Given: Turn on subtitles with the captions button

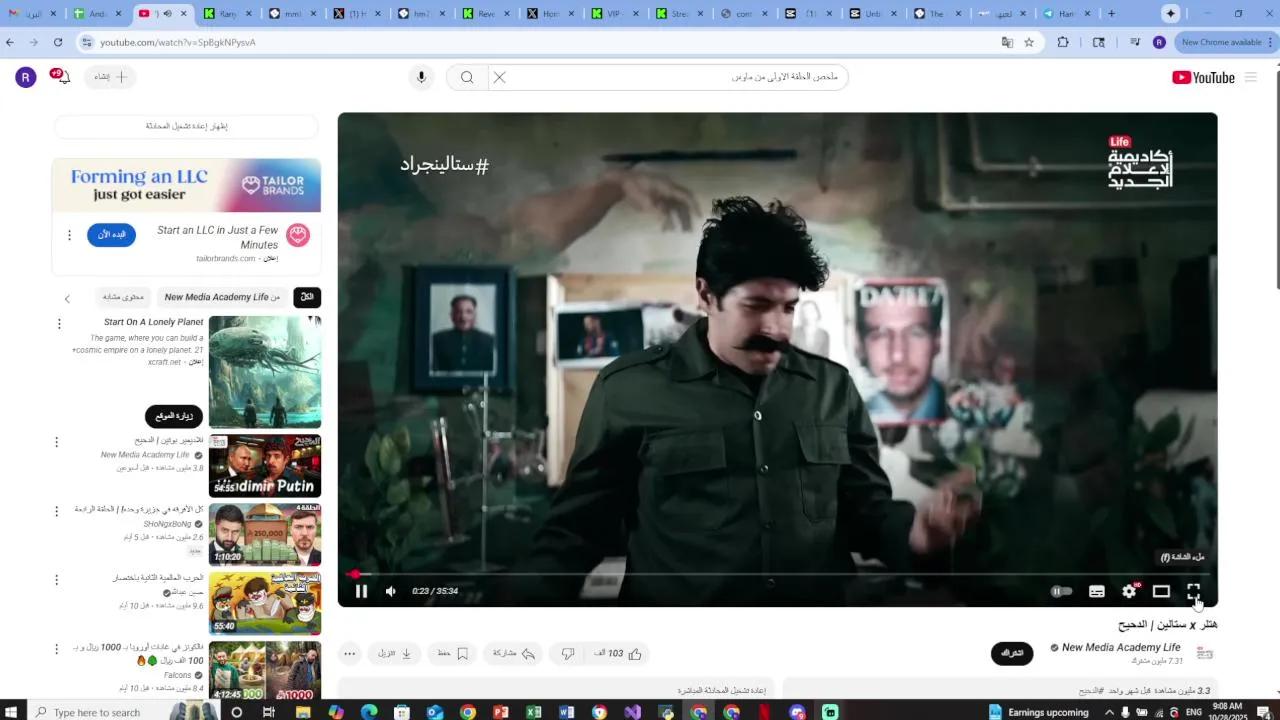Looking at the screenshot, I should [1097, 591].
